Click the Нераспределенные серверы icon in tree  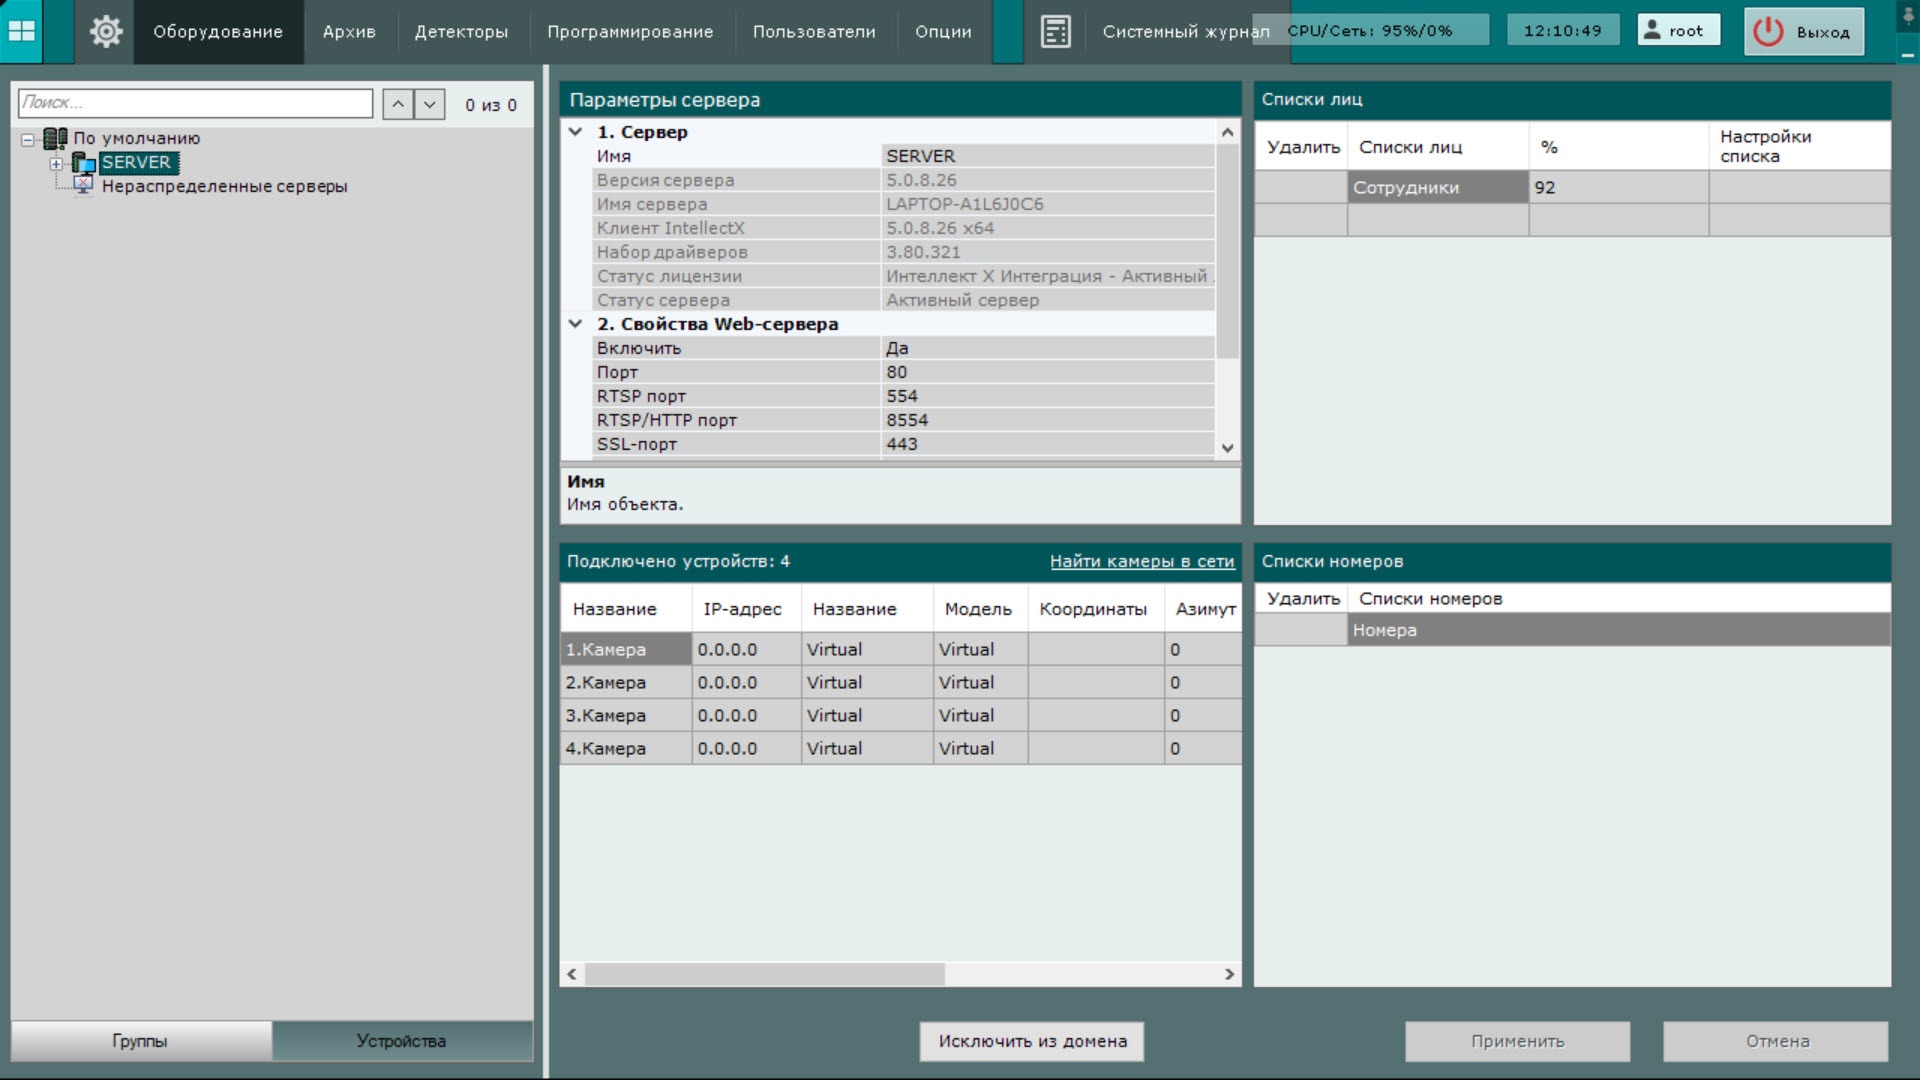pyautogui.click(x=84, y=186)
